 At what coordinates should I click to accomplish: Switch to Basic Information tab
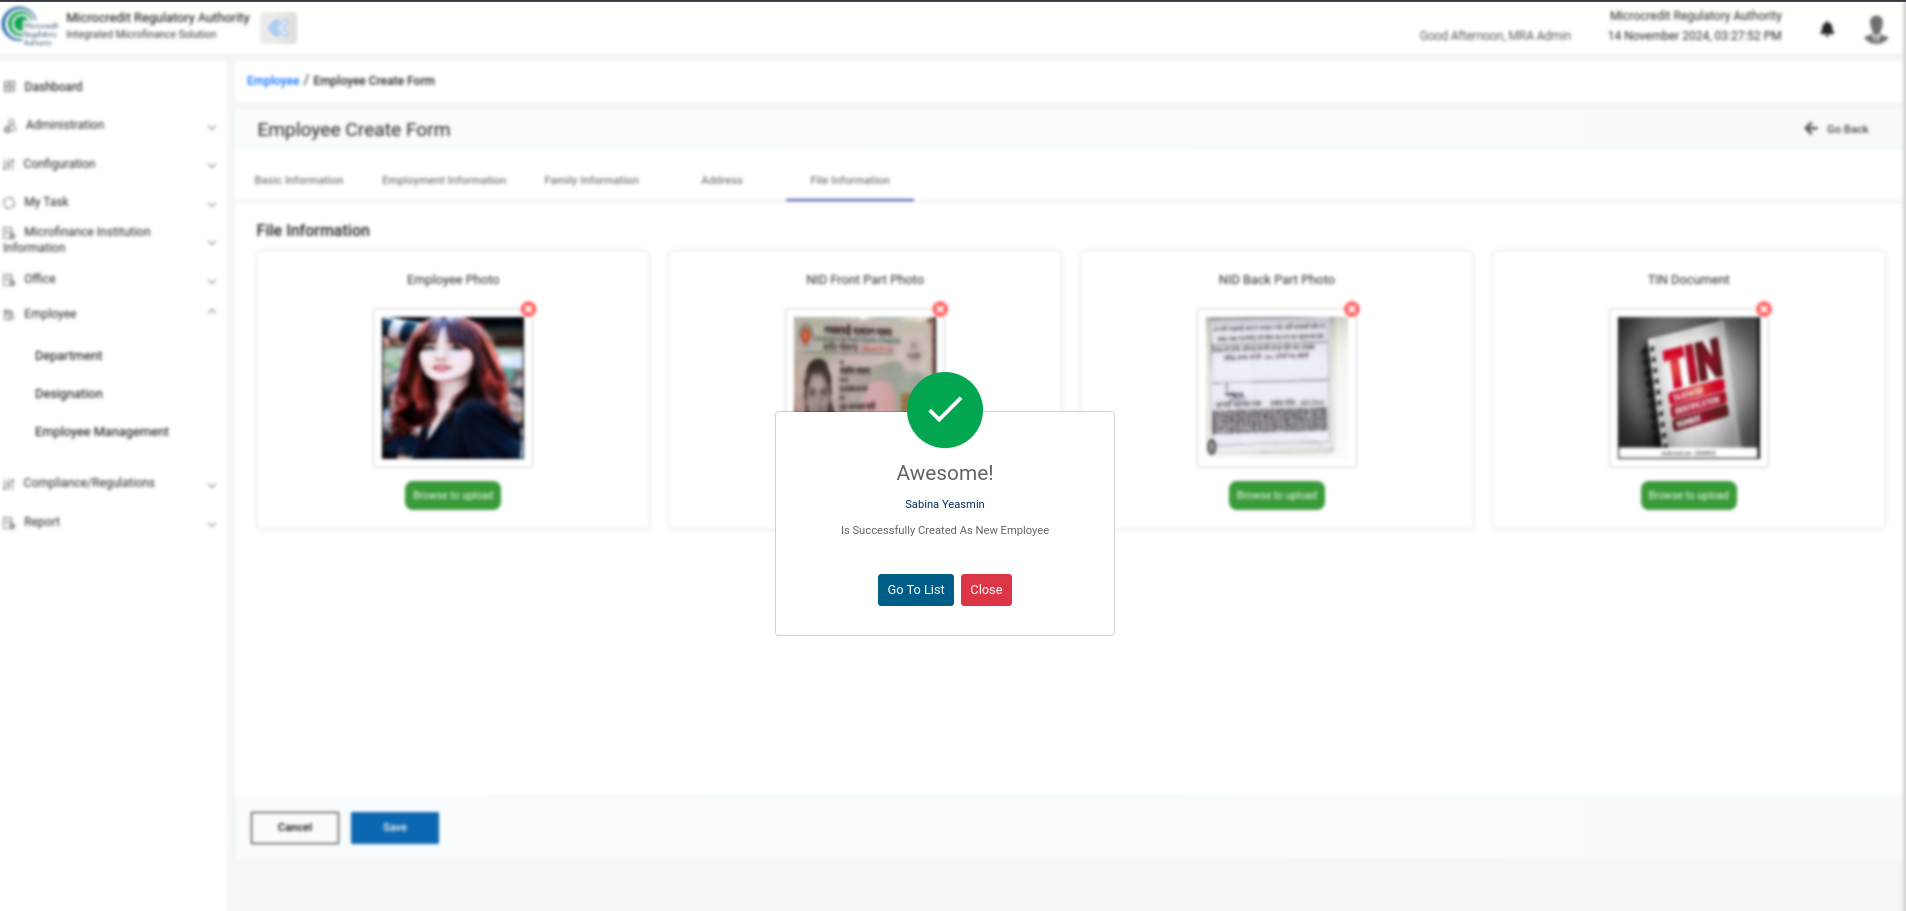click(298, 181)
